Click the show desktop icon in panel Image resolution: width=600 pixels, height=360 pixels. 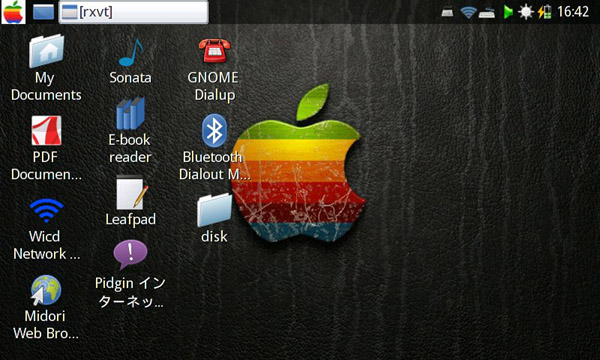(43, 12)
